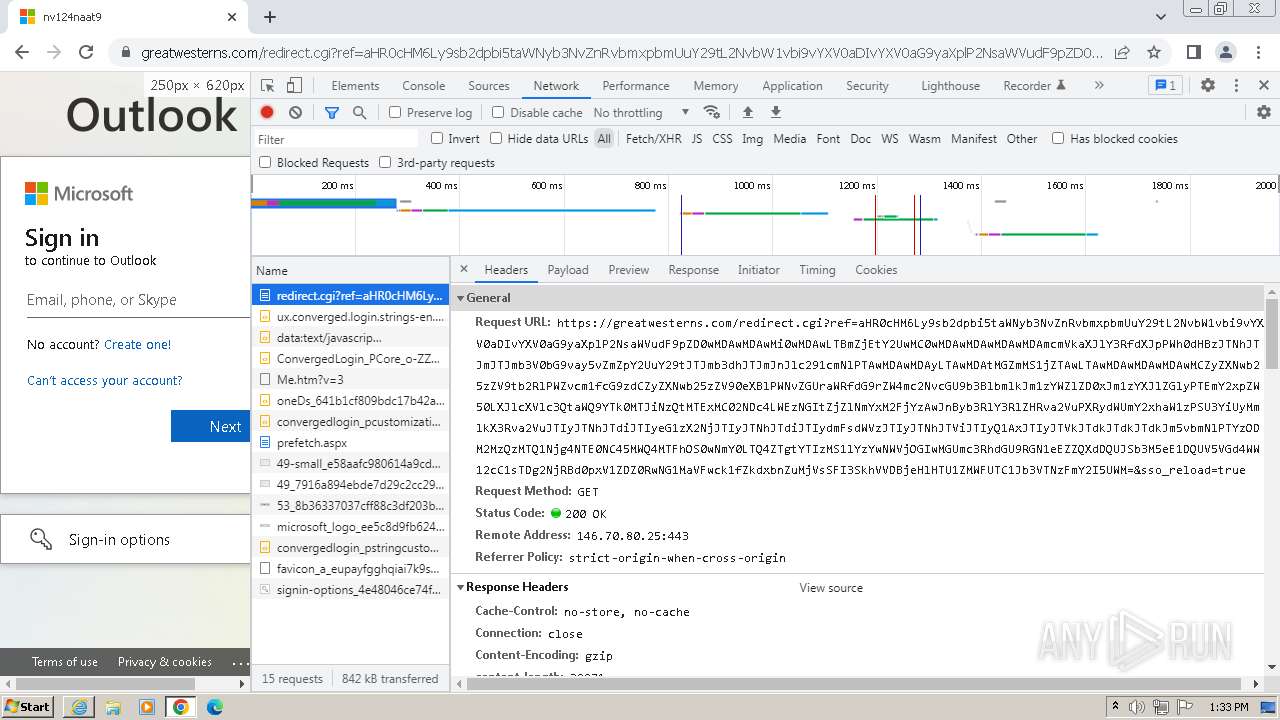1280x720 pixels.
Task: Click the Windows Start button
Action: tap(27, 707)
